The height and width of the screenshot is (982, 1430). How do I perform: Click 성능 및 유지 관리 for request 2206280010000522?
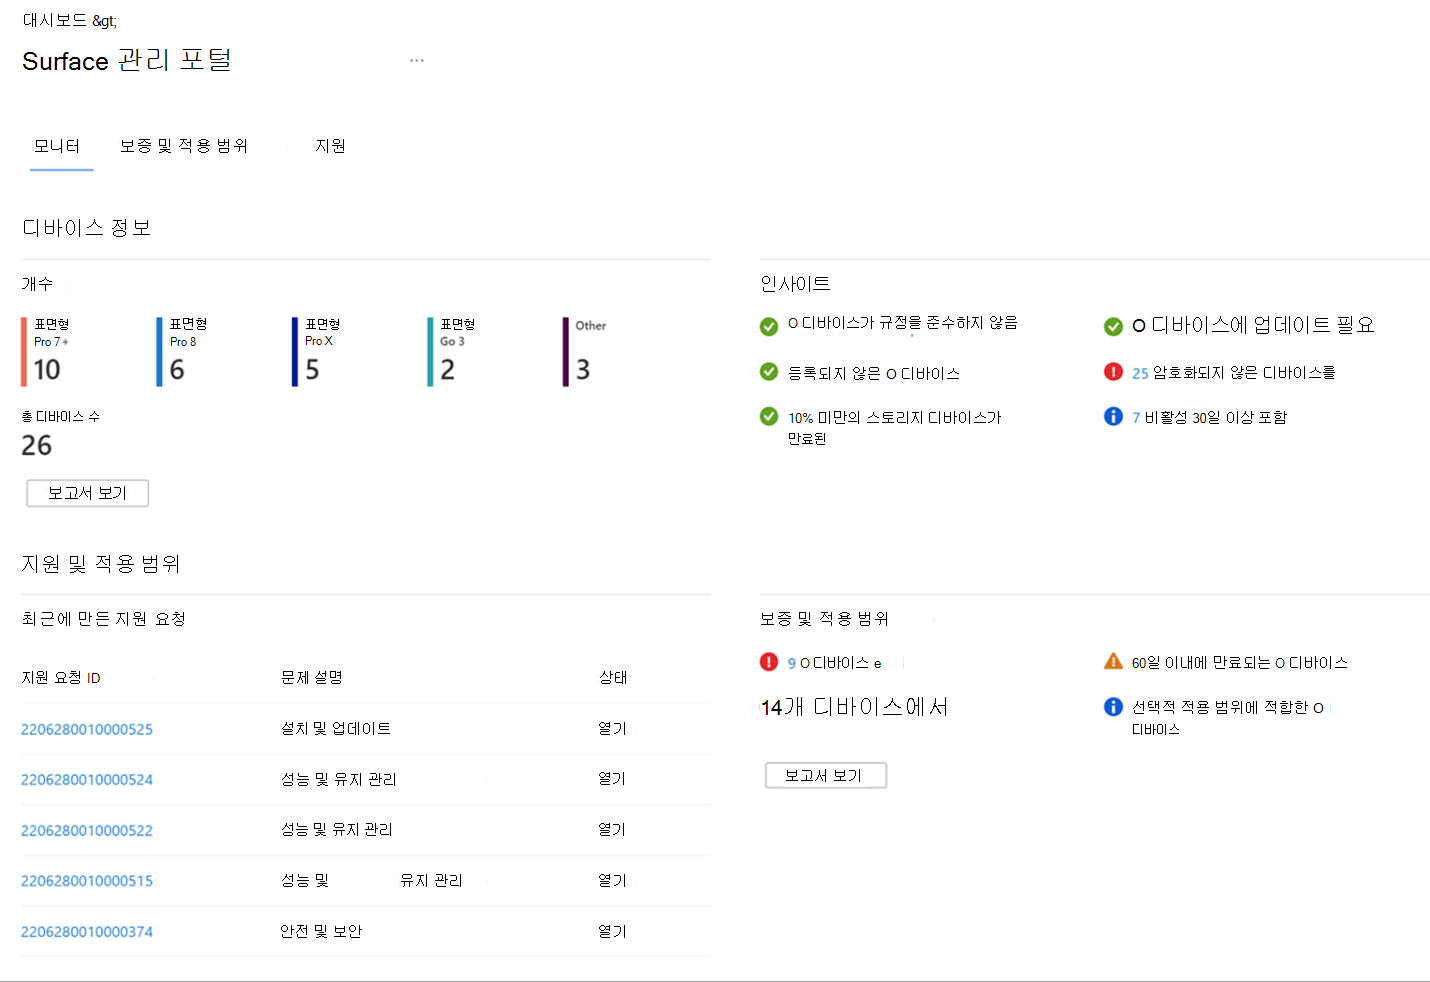337,829
